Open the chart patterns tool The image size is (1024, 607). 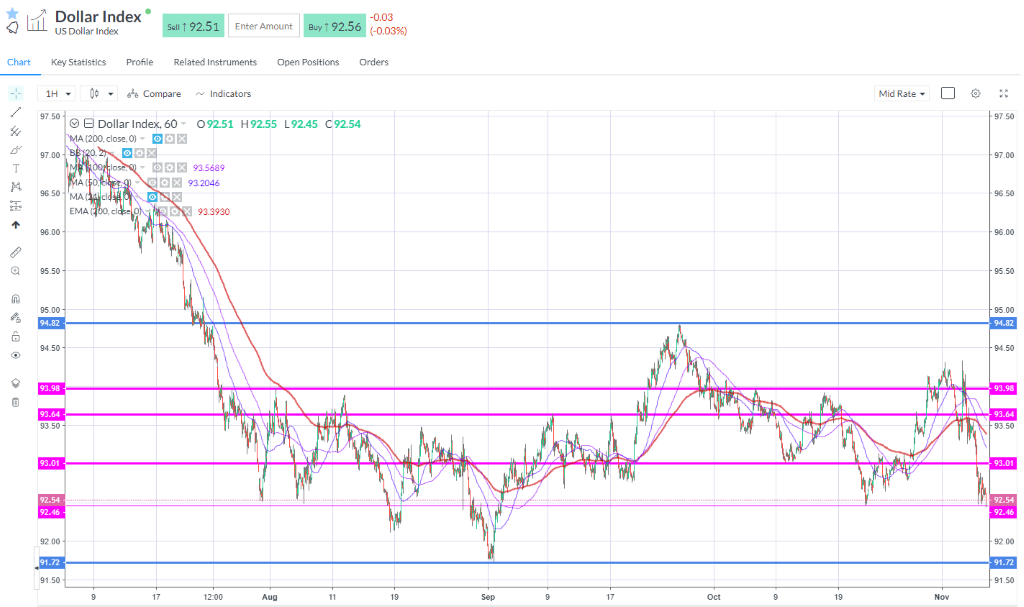pos(16,187)
